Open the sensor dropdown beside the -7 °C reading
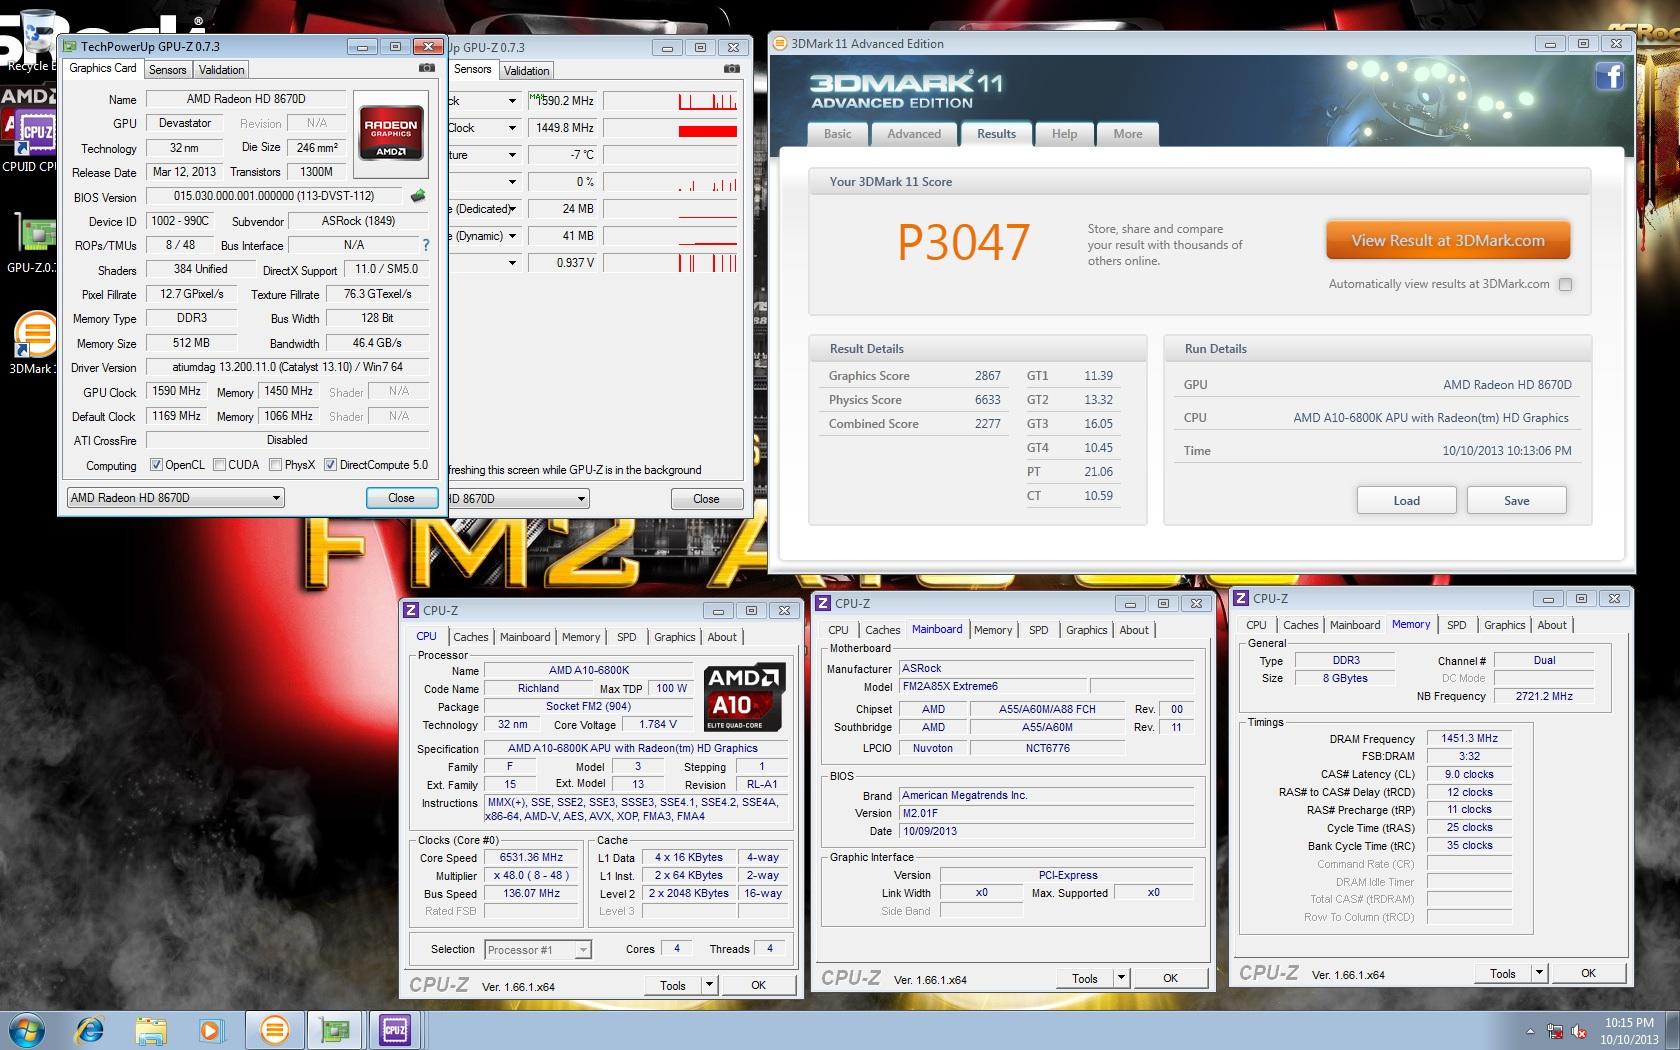 point(512,155)
